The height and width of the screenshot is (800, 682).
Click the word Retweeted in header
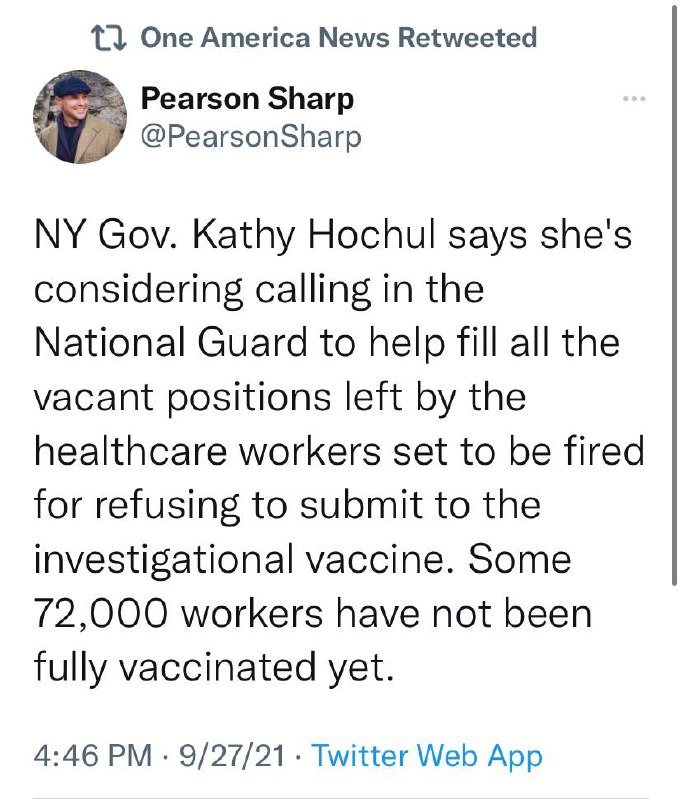pos(467,38)
